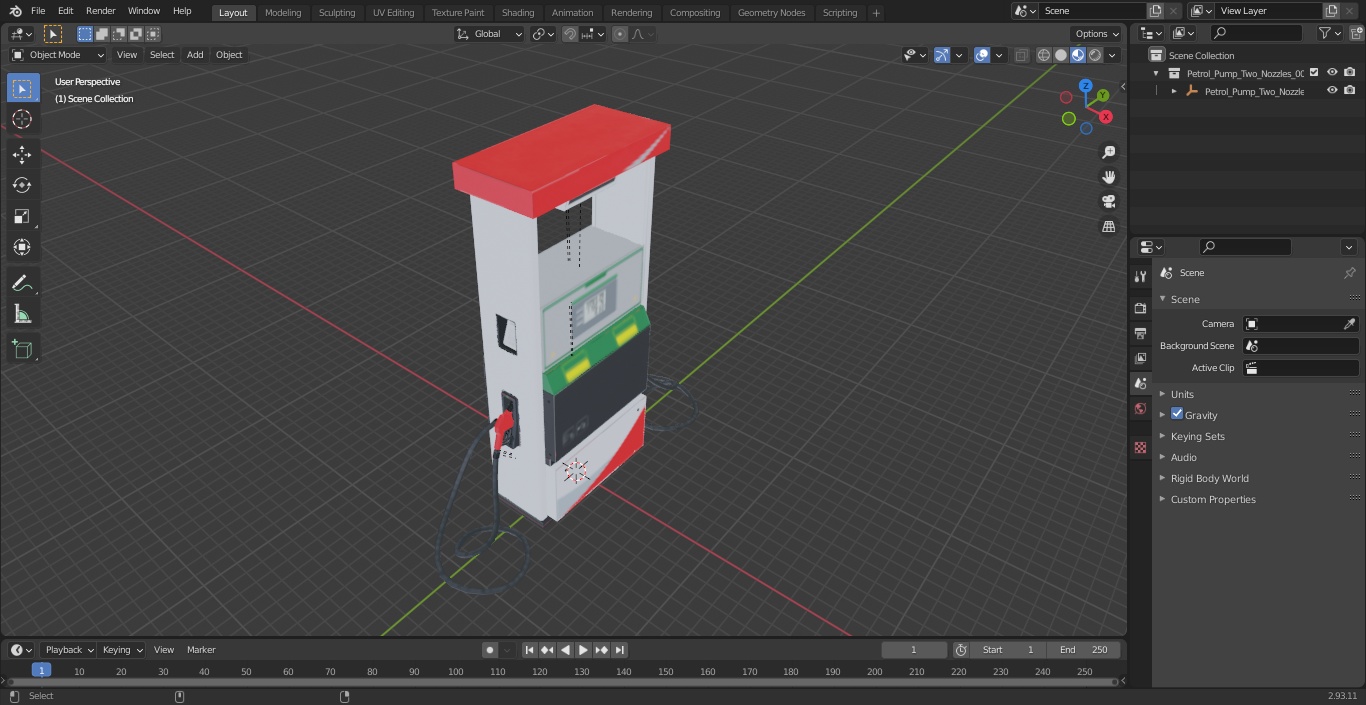1366x705 pixels.
Task: Toggle snapping magnet in header
Action: point(569,34)
